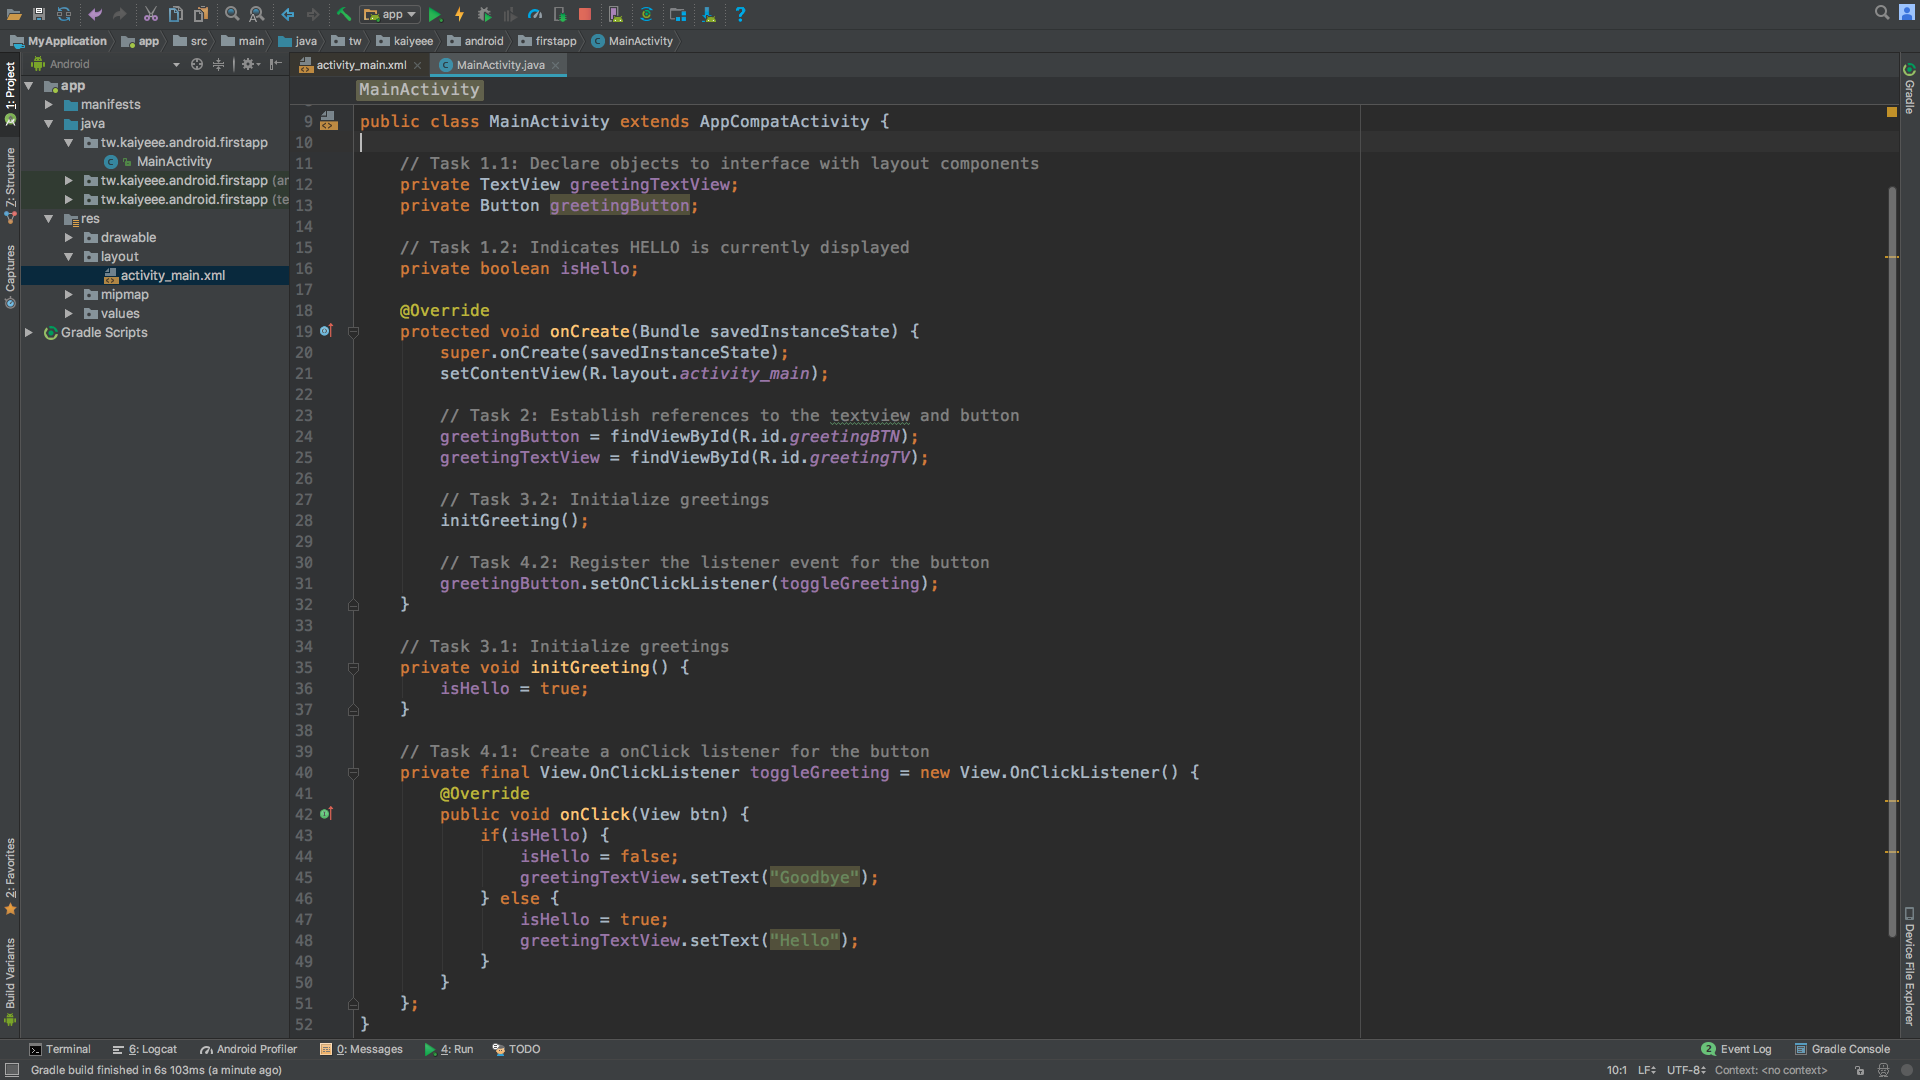Screen dimensions: 1920x1080
Task: Click the Undo arrow icon
Action: [x=95, y=14]
